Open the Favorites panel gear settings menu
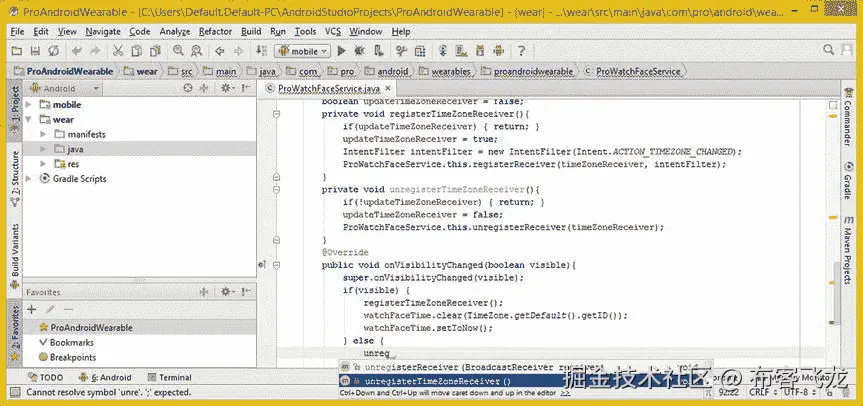 [x=227, y=292]
